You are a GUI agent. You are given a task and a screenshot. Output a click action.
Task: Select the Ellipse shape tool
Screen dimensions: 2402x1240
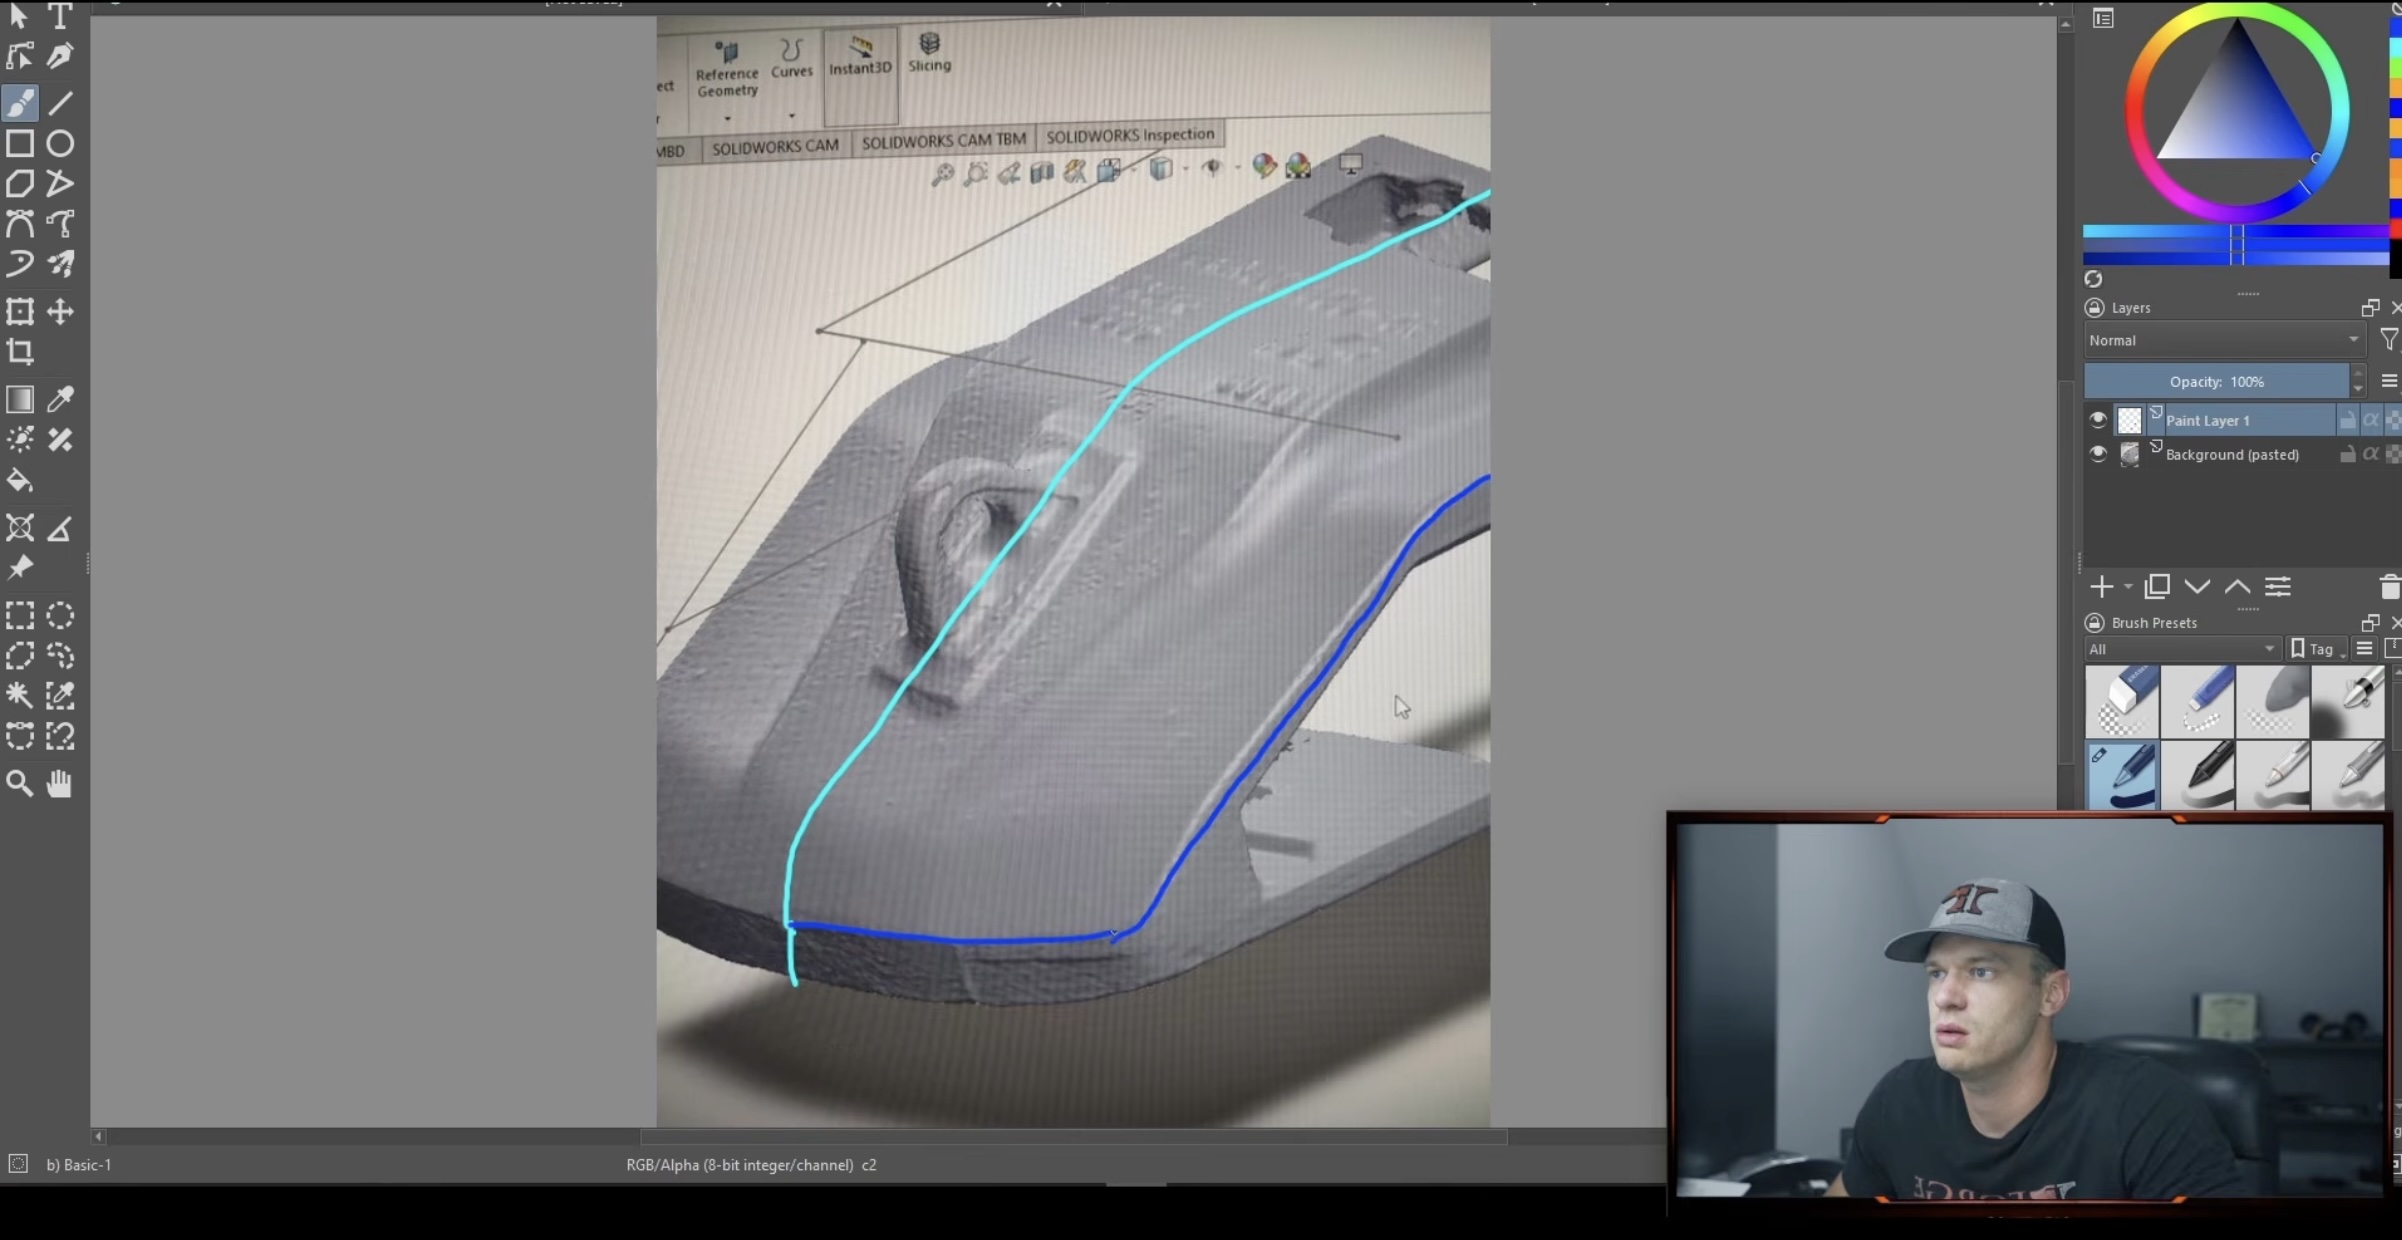coord(60,143)
